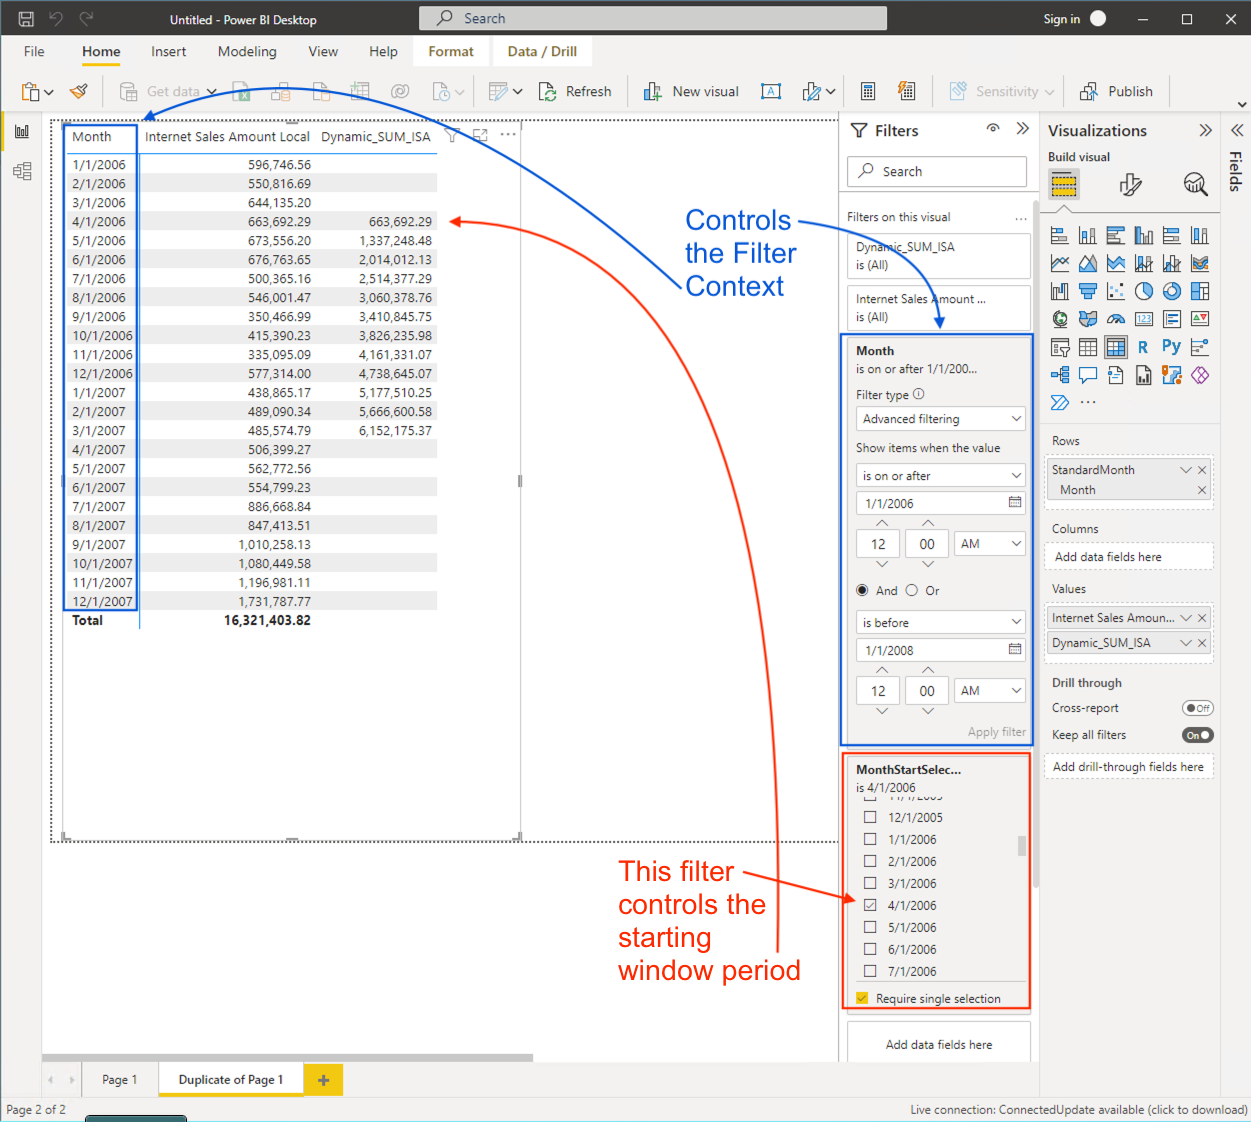This screenshot has height=1122, width=1251.
Task: Select the Gauge visualization icon
Action: pyautogui.click(x=1116, y=319)
